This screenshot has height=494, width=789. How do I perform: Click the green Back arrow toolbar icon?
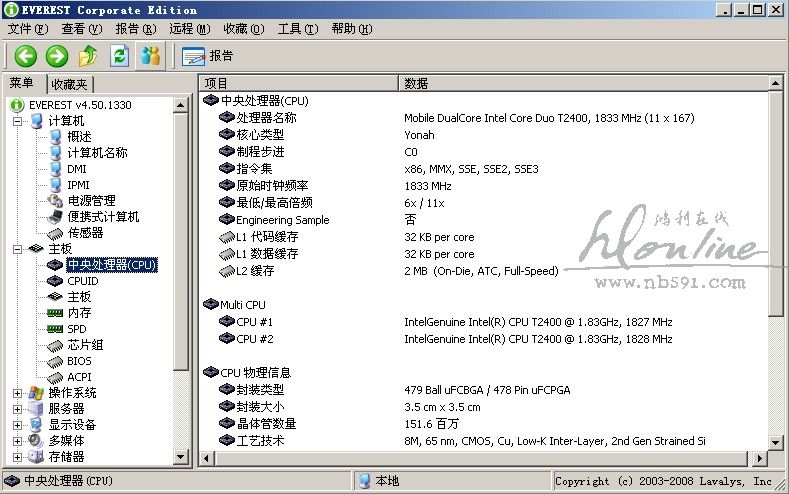click(x=25, y=56)
